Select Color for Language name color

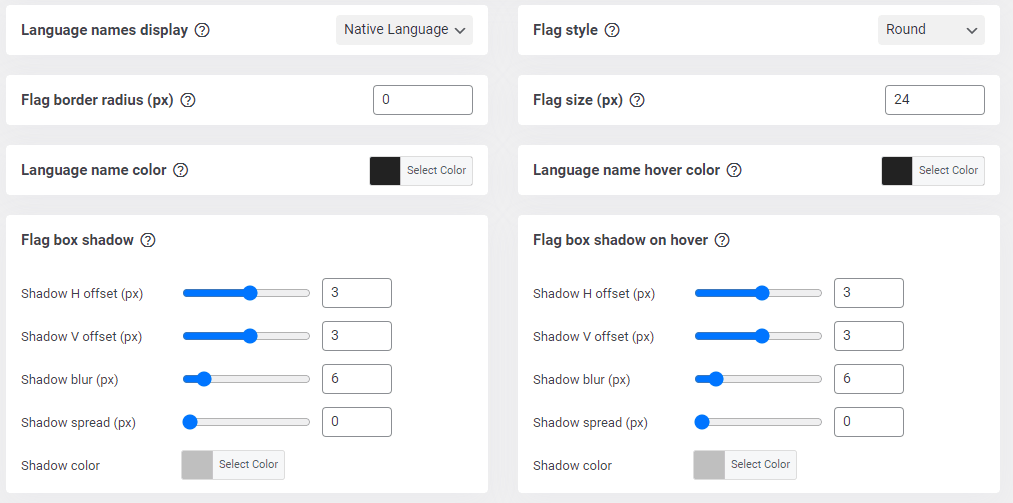click(x=436, y=171)
